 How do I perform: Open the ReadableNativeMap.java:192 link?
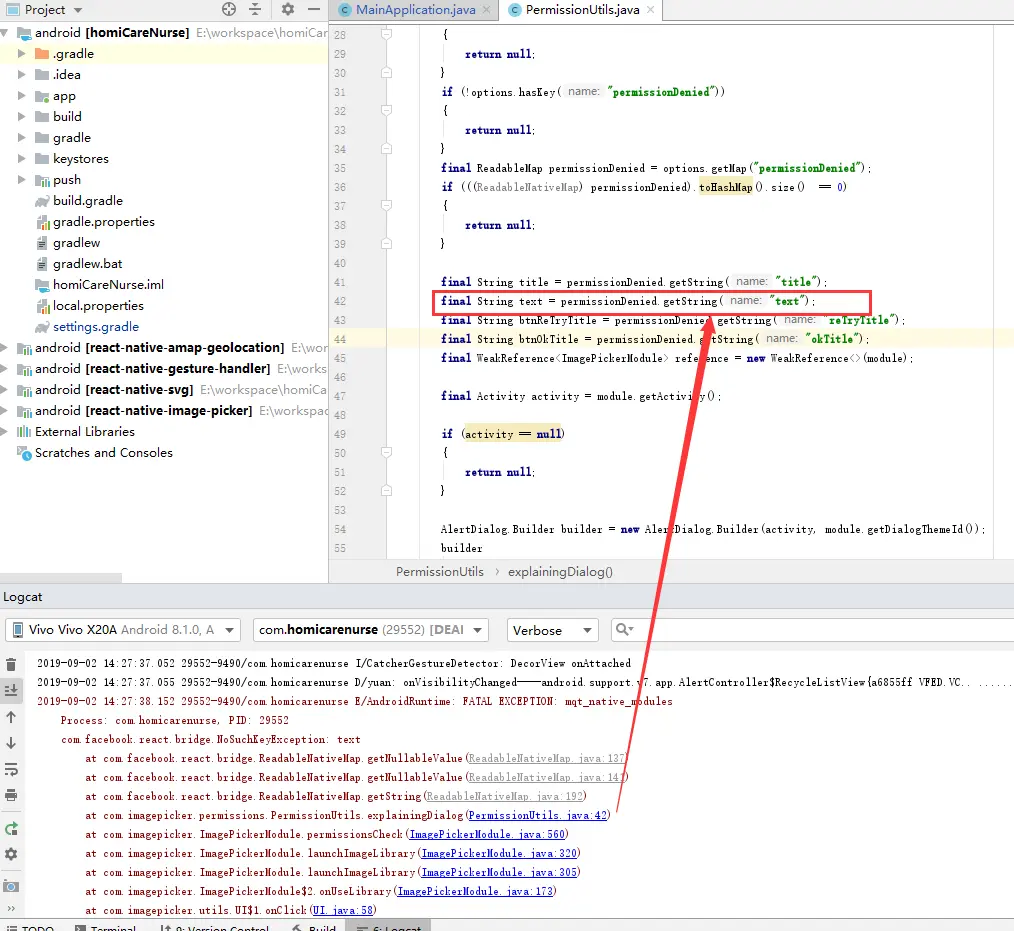504,796
